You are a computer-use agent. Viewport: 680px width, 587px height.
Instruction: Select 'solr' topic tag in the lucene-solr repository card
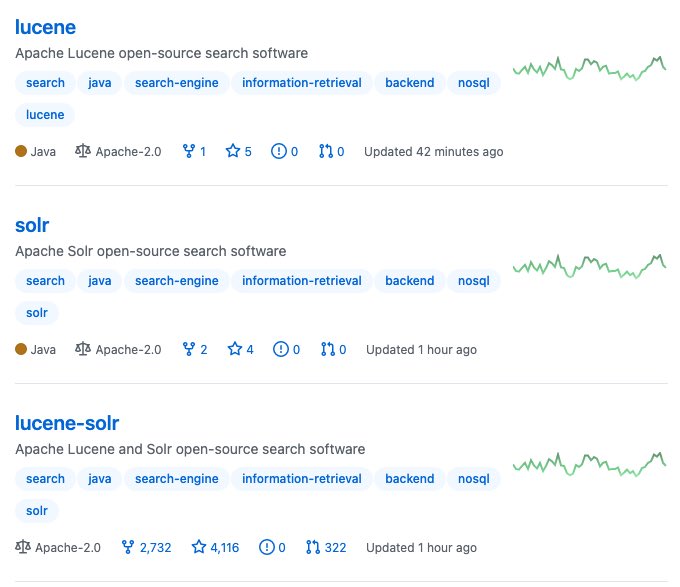(x=37, y=511)
